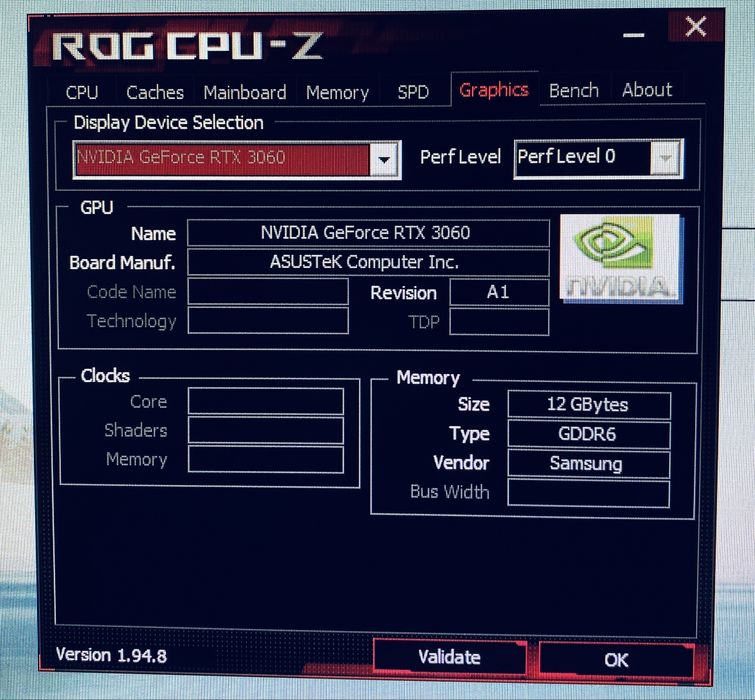Image resolution: width=755 pixels, height=700 pixels.
Task: Open the Perf Level 0 dropdown
Action: tap(599, 157)
